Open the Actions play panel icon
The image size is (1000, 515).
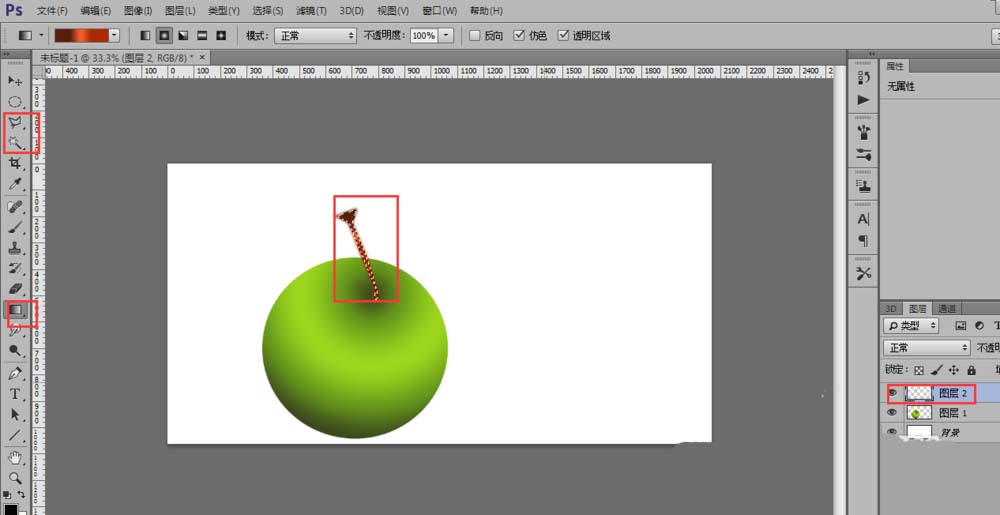pos(864,100)
